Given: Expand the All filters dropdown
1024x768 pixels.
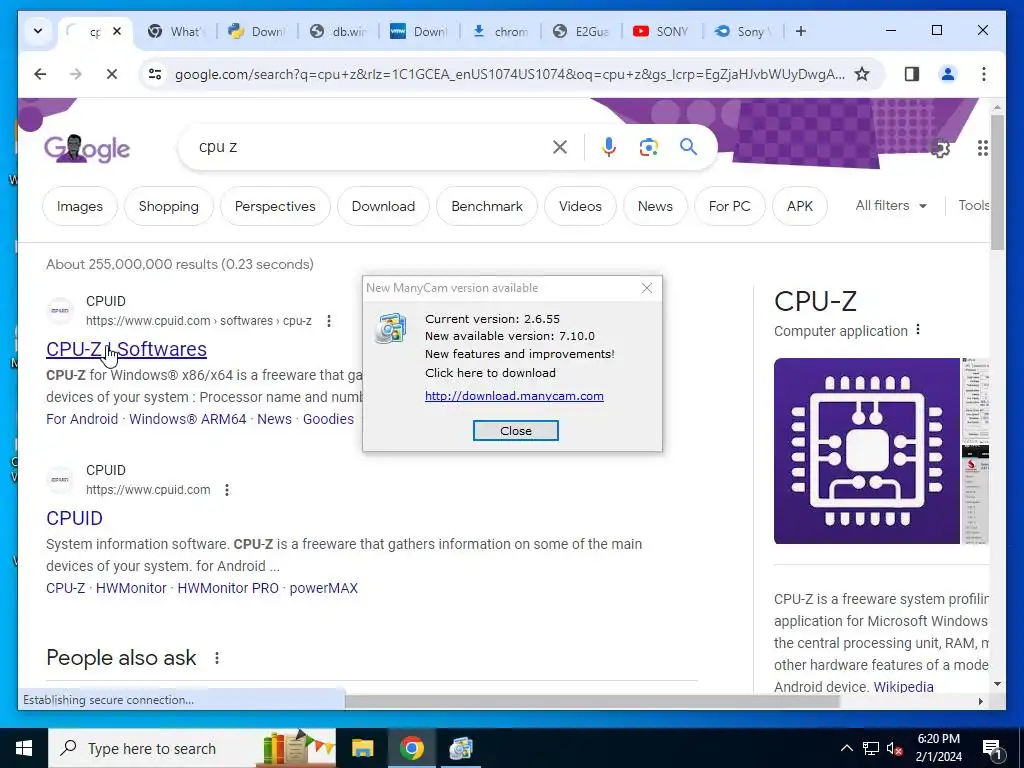Looking at the screenshot, I should [891, 206].
